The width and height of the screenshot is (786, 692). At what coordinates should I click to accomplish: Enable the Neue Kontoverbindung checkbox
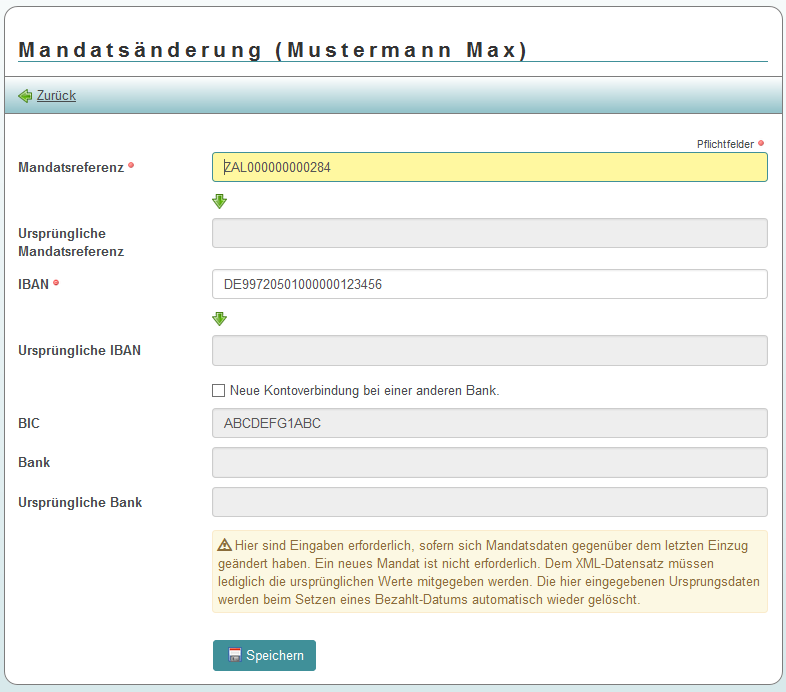pyautogui.click(x=219, y=390)
